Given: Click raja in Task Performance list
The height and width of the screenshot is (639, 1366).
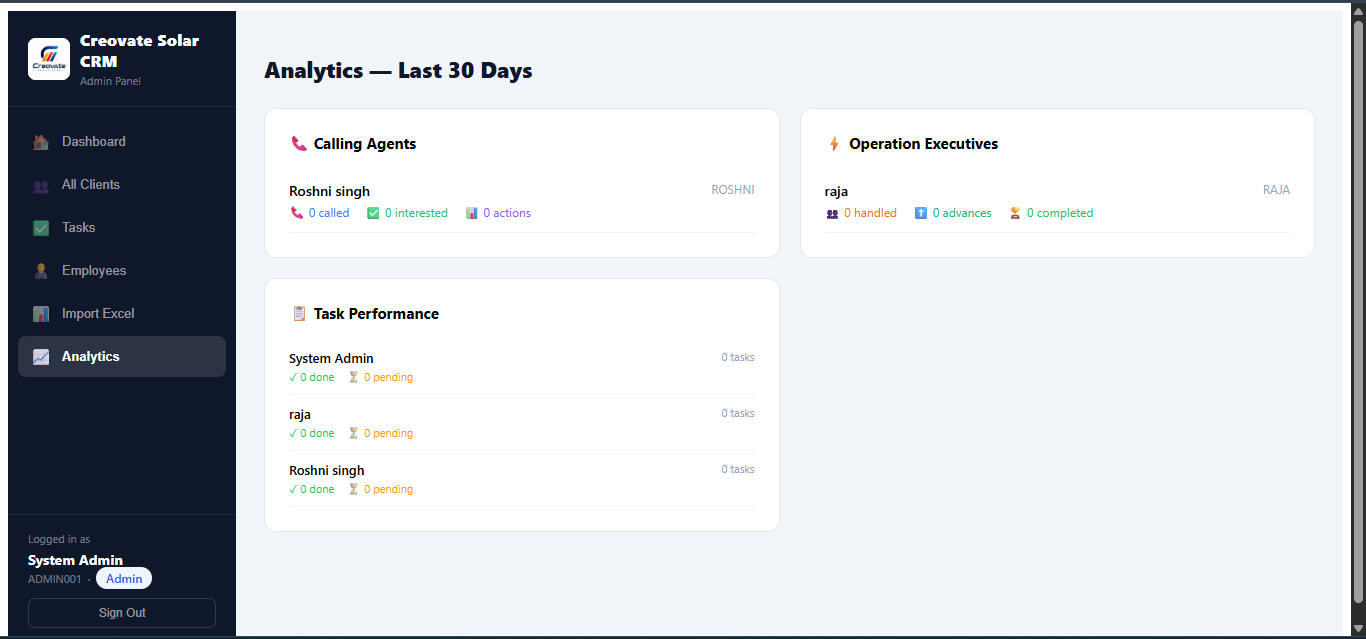Looking at the screenshot, I should tap(300, 415).
